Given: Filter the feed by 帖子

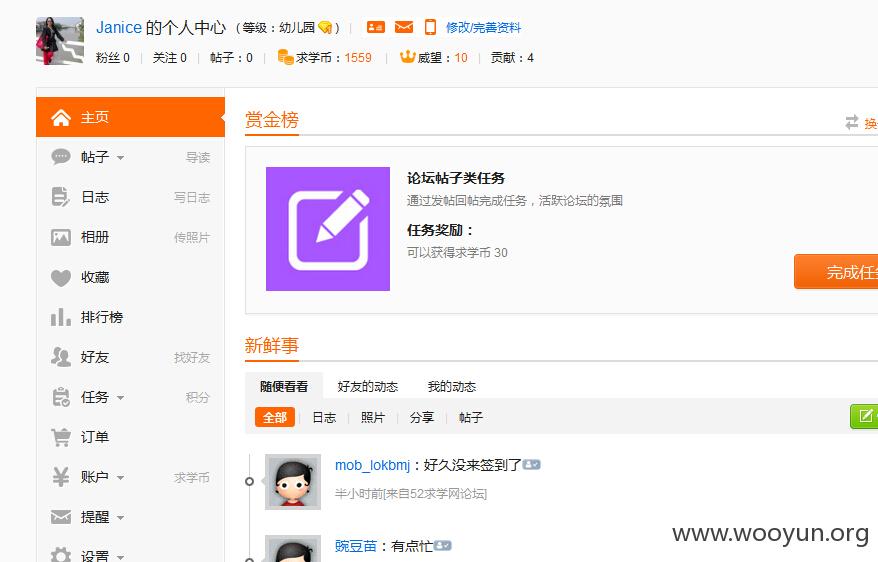Looking at the screenshot, I should point(470,418).
